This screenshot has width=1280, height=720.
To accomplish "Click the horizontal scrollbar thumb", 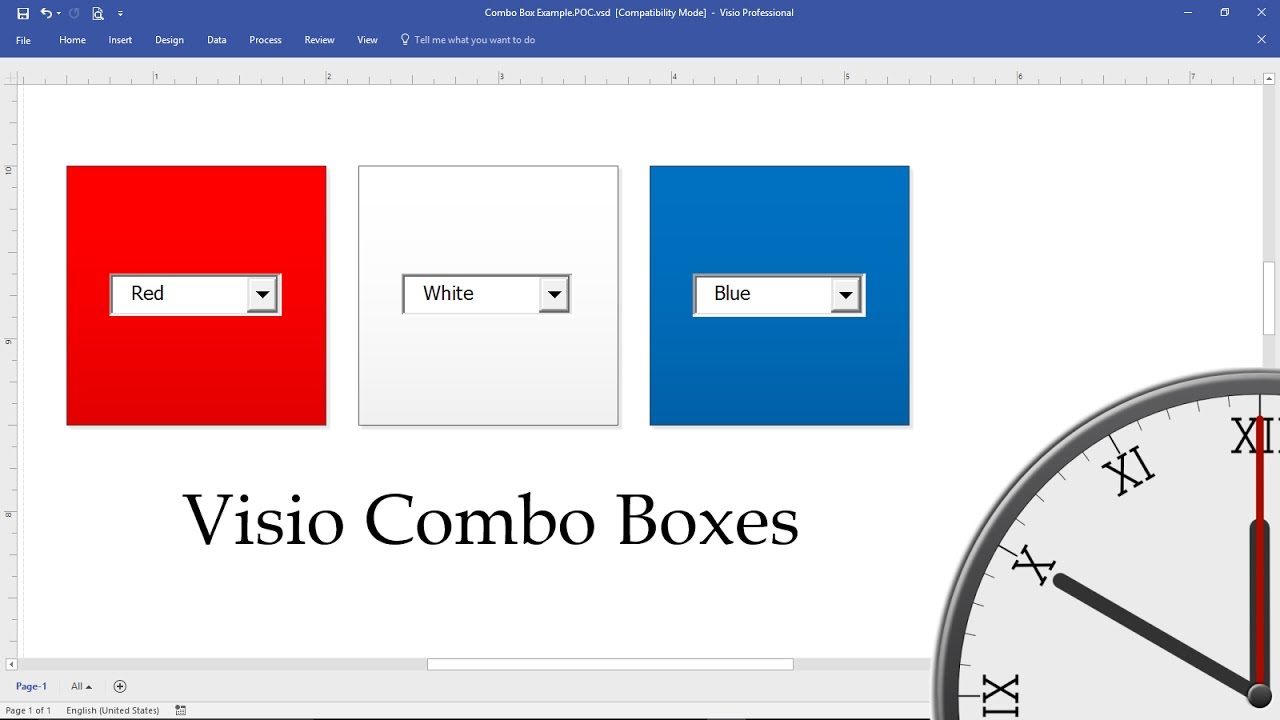I will [610, 664].
